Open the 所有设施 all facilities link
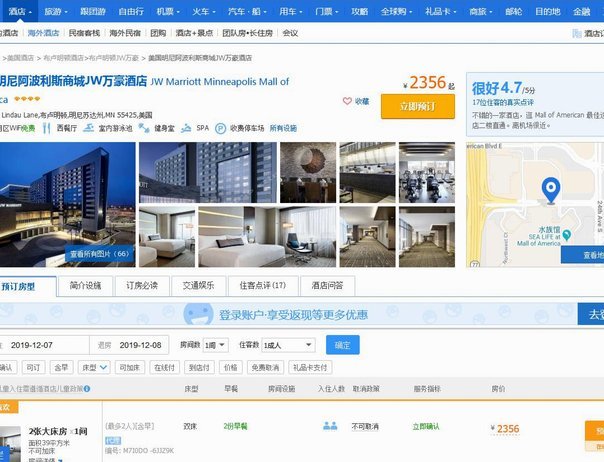This screenshot has width=604, height=462. [283, 128]
